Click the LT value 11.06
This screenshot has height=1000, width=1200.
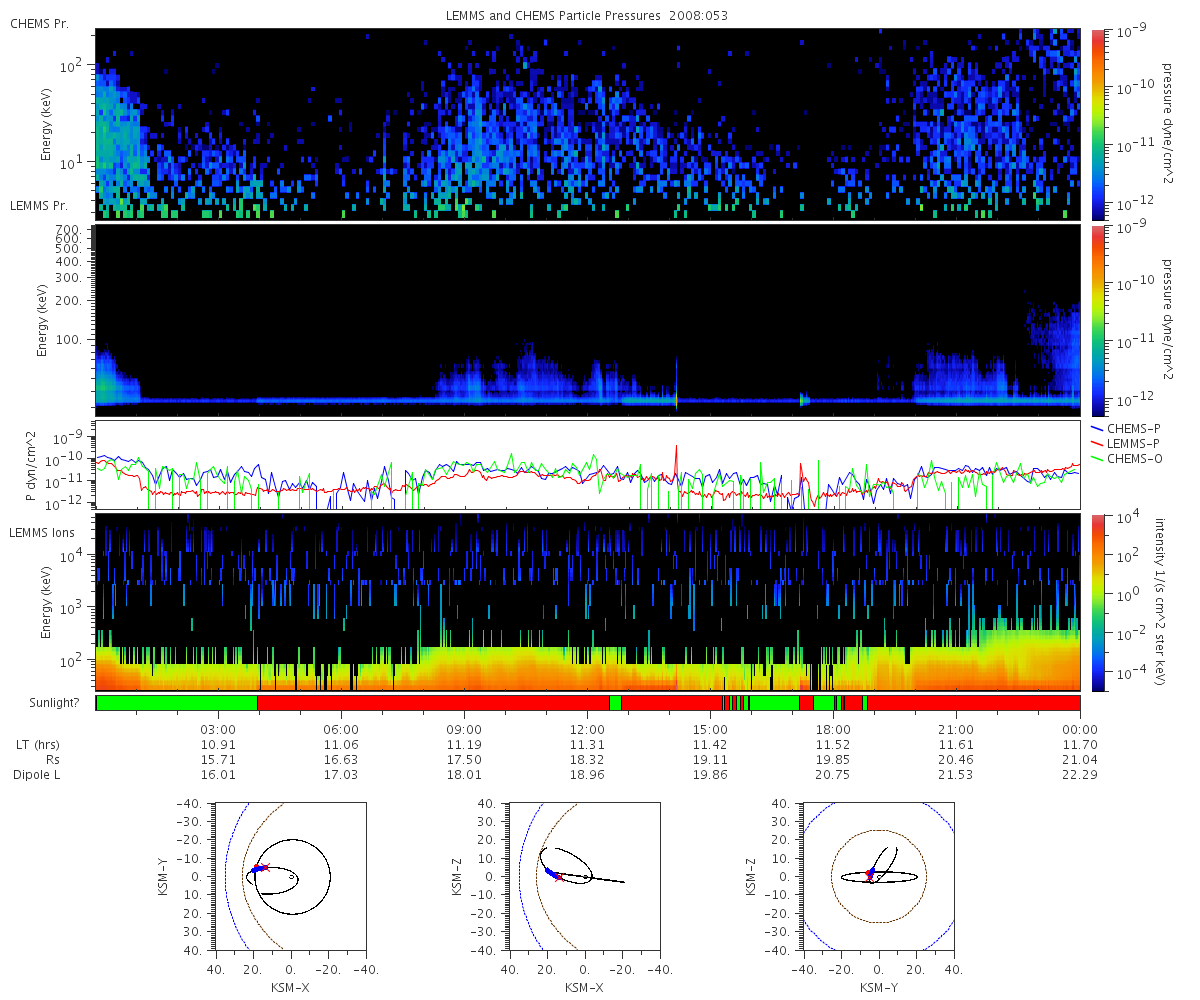[x=341, y=745]
